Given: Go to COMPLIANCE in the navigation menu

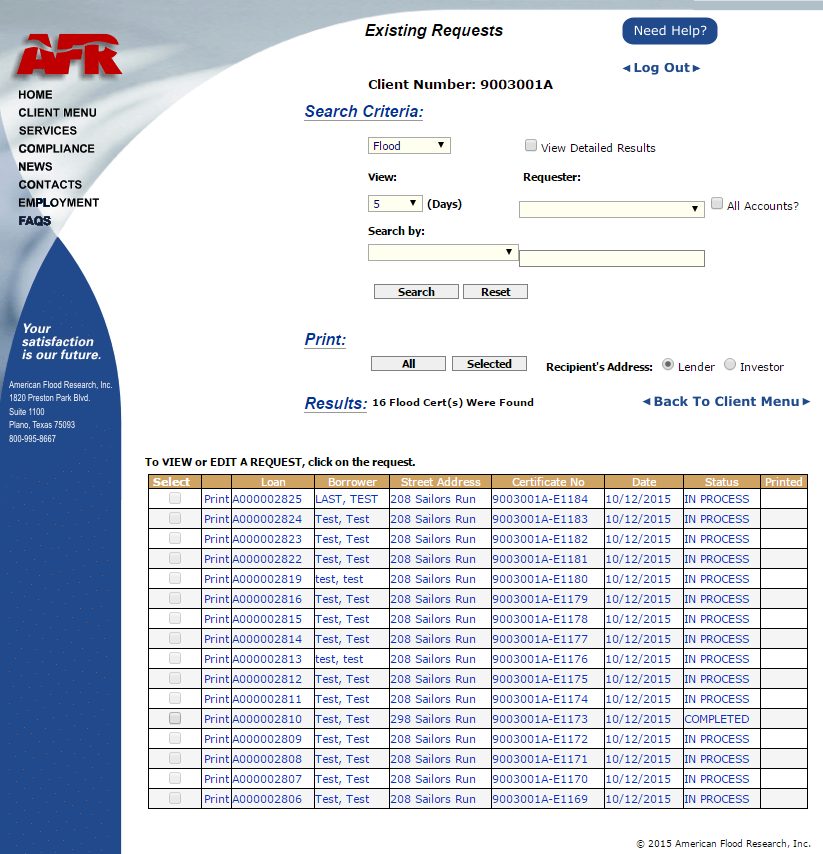Looking at the screenshot, I should tap(56, 148).
